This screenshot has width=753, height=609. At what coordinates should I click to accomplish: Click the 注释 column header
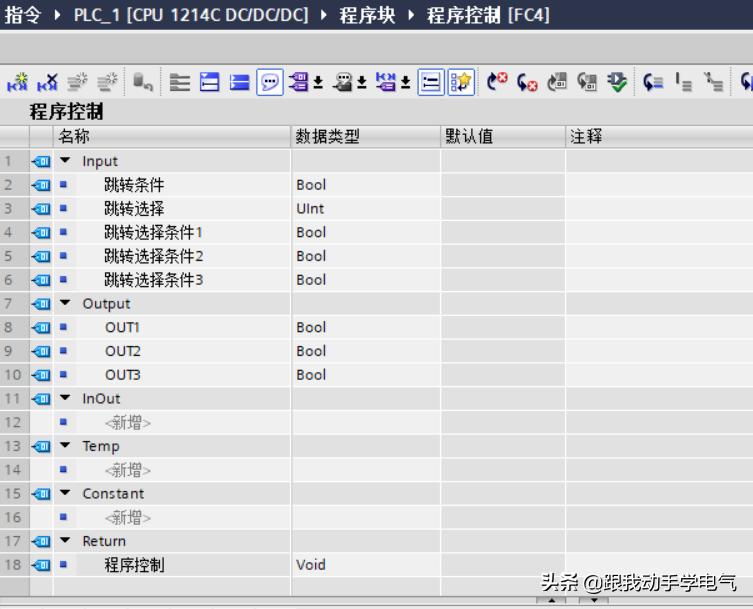659,136
